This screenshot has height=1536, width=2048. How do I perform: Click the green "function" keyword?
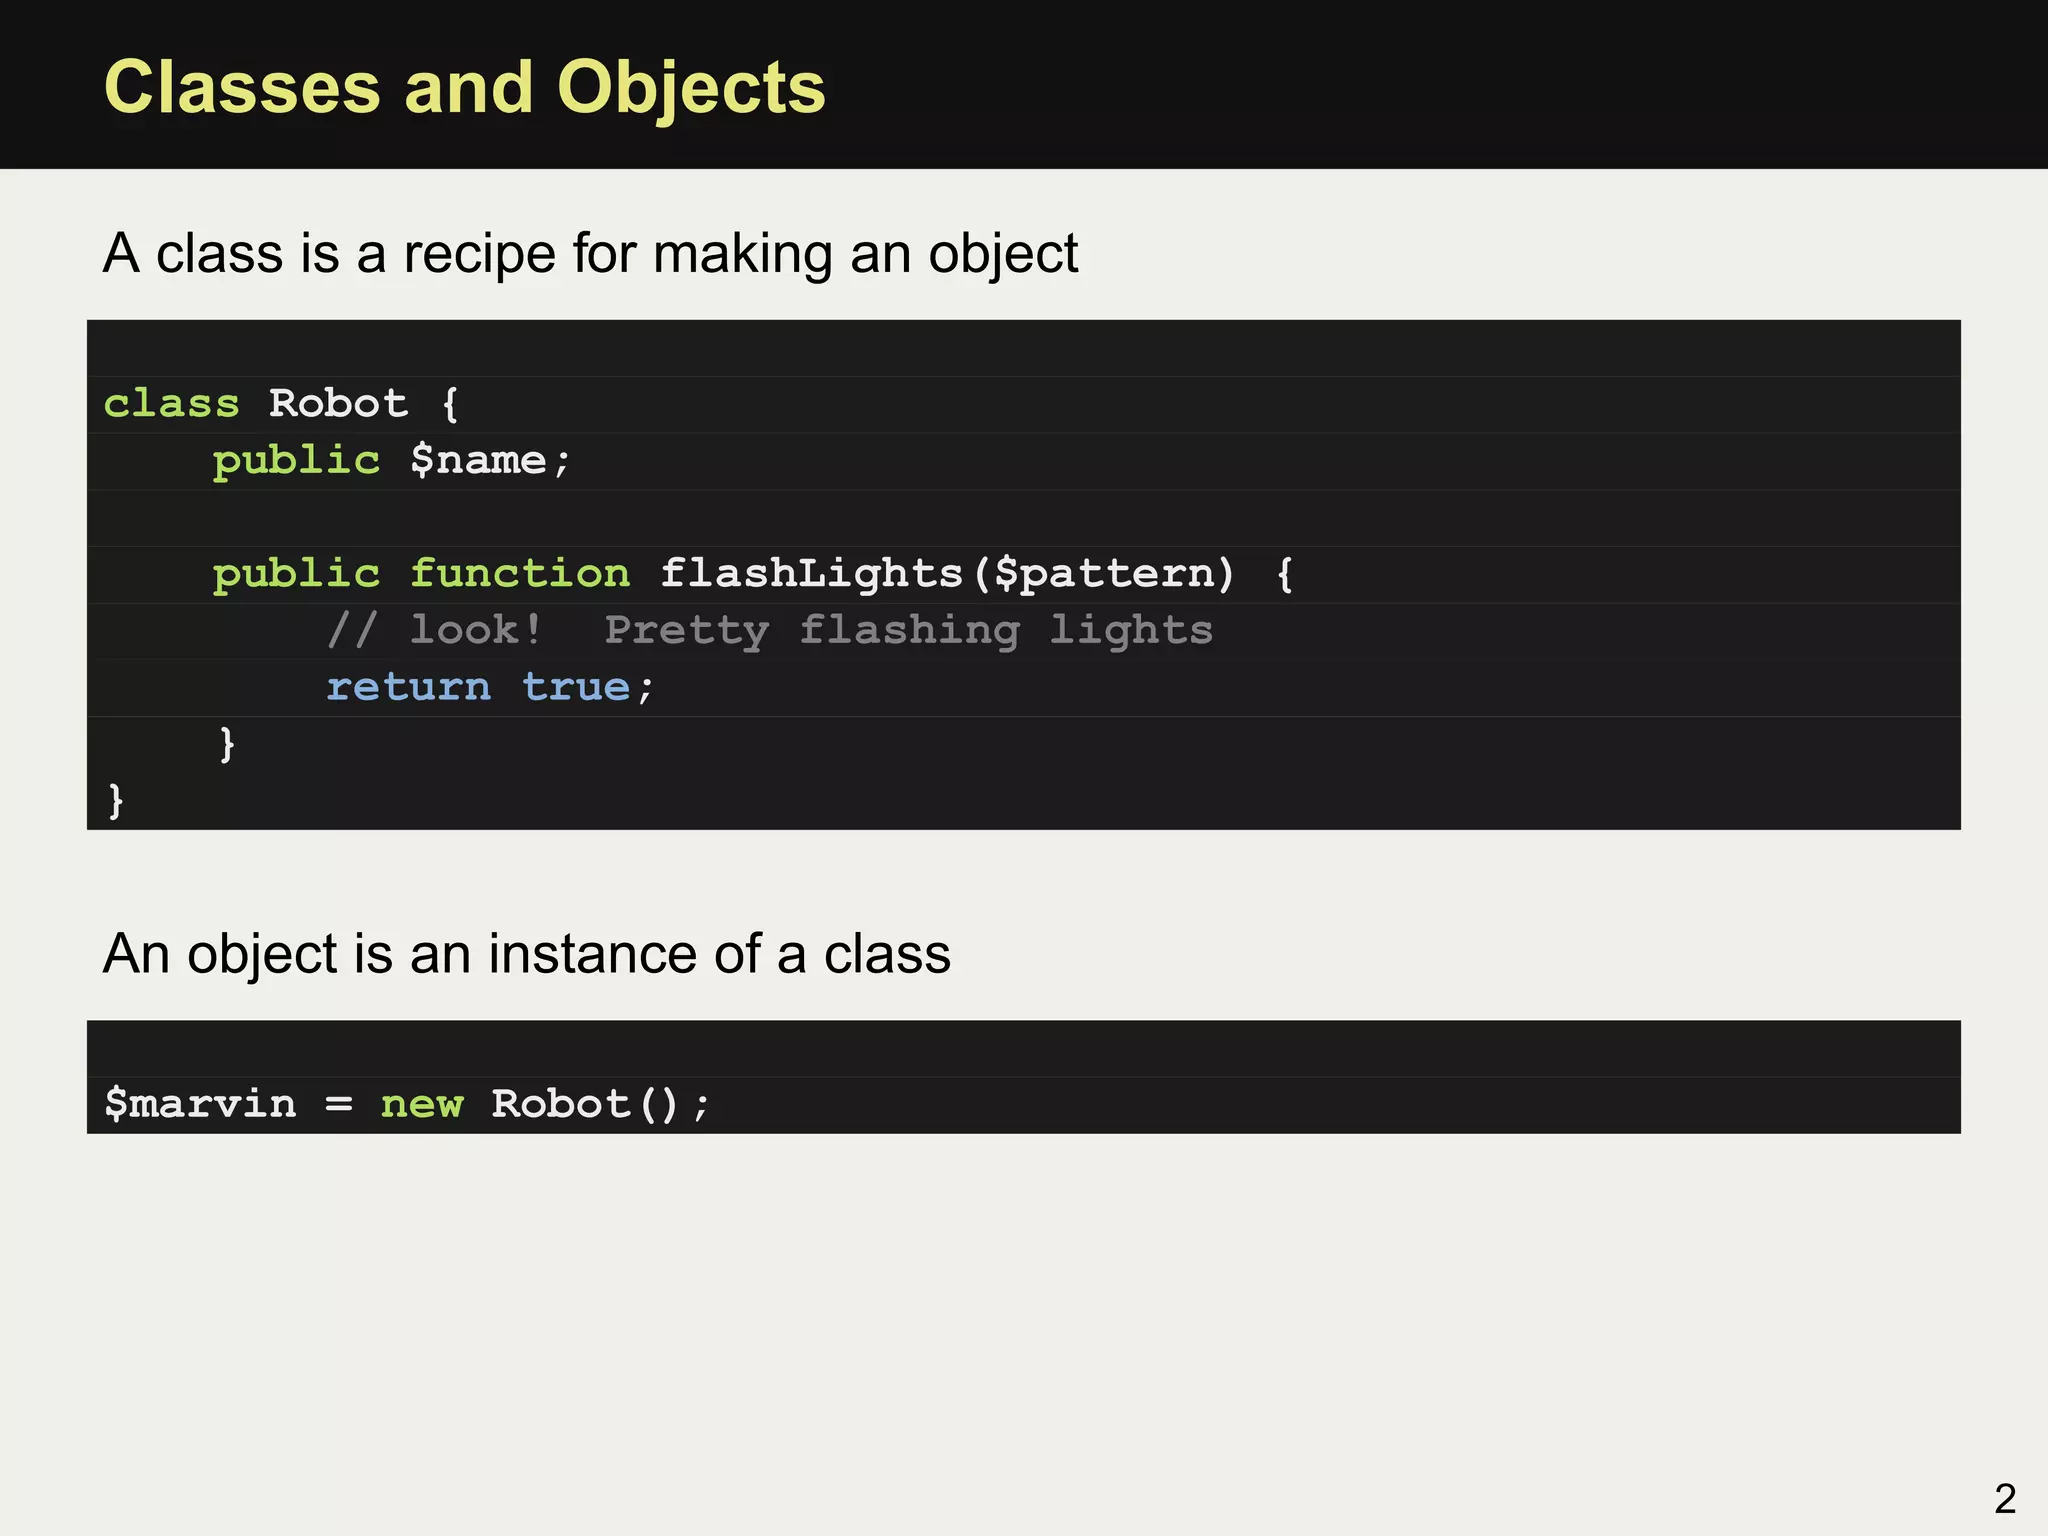(x=520, y=573)
